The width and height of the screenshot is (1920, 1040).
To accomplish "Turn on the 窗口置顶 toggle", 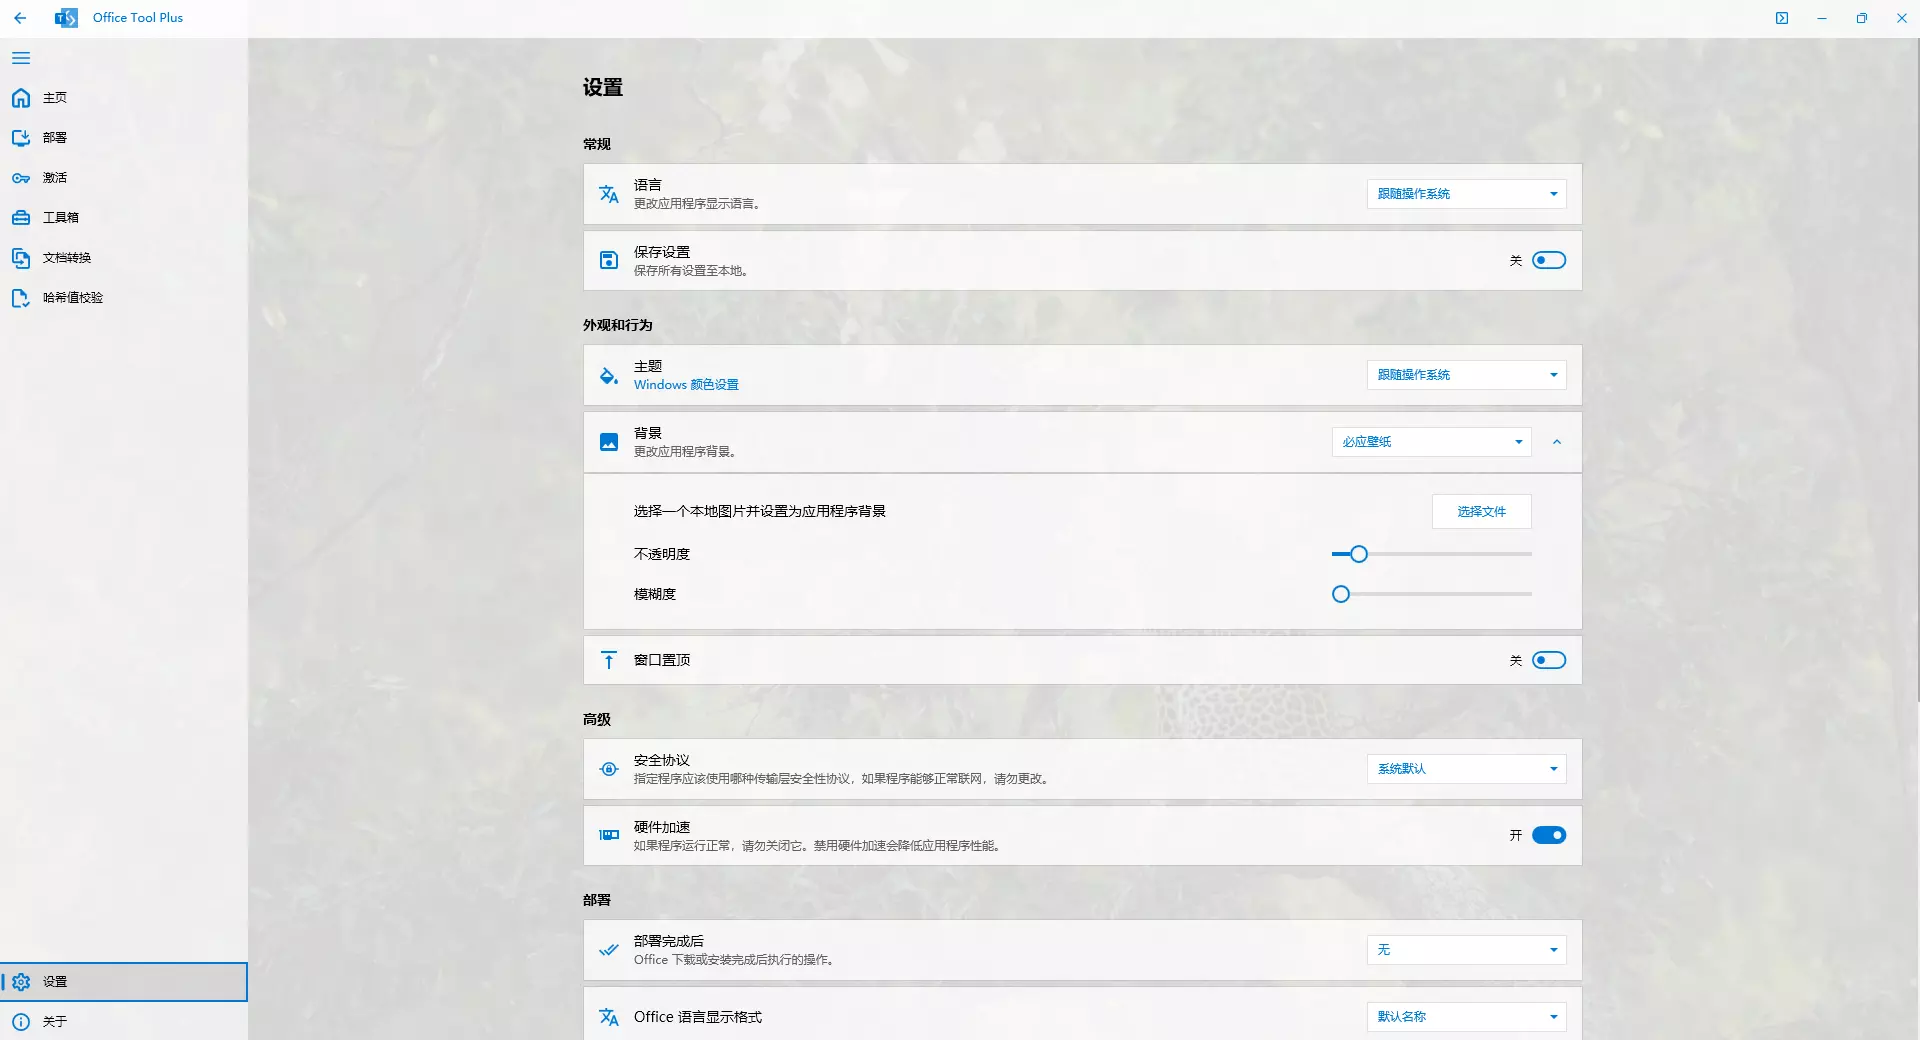I will [x=1548, y=660].
